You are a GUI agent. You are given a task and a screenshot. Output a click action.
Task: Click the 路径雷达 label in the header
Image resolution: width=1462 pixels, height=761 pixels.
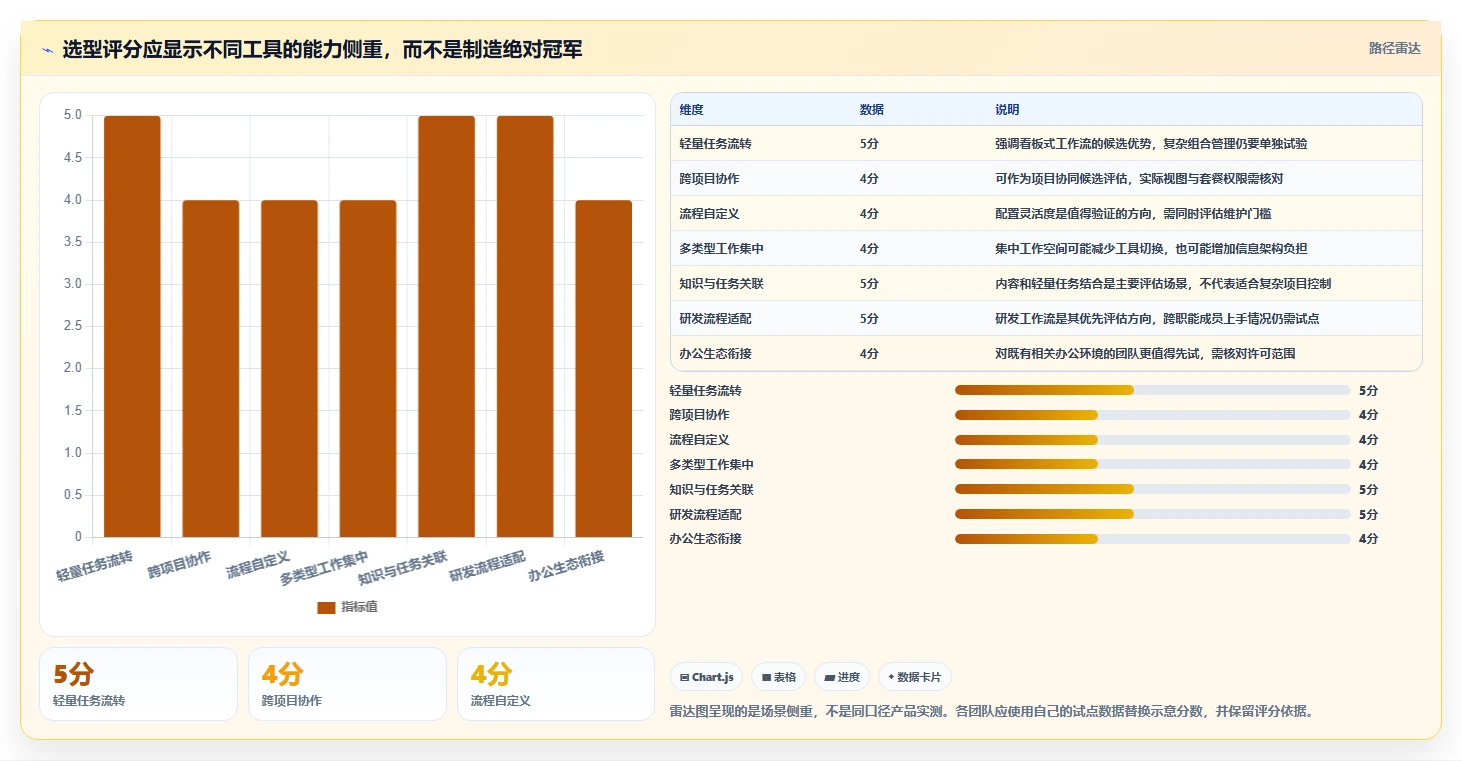pyautogui.click(x=1394, y=48)
